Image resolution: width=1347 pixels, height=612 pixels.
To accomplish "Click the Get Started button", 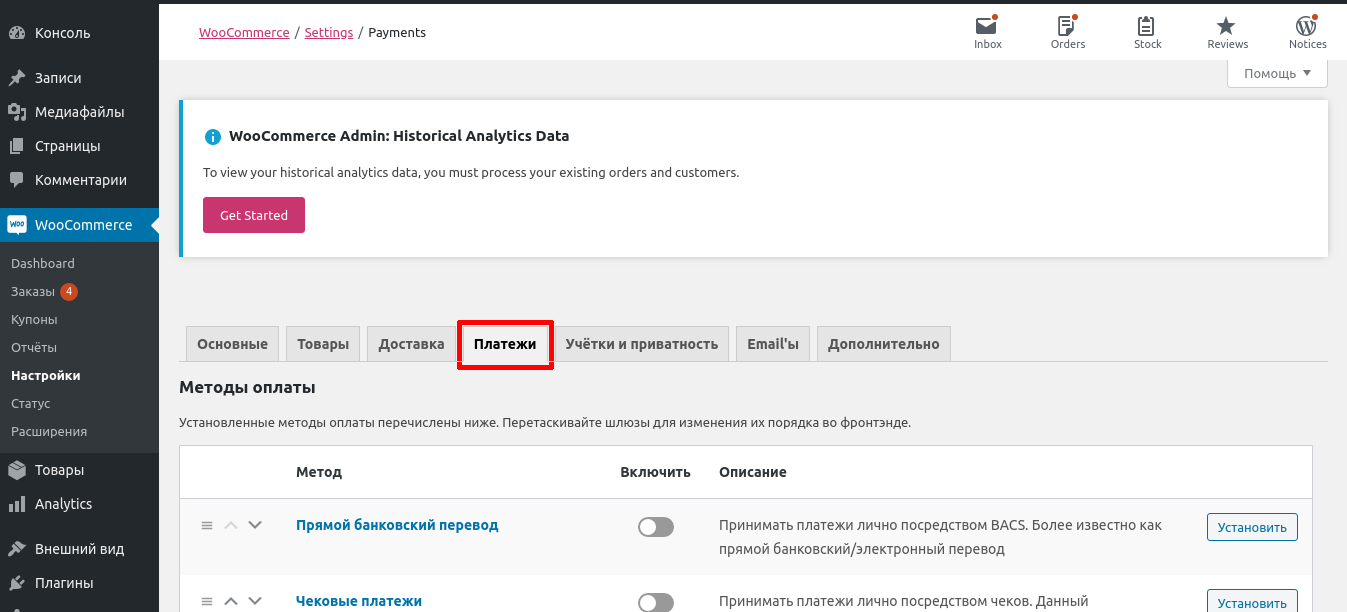I will [x=254, y=215].
